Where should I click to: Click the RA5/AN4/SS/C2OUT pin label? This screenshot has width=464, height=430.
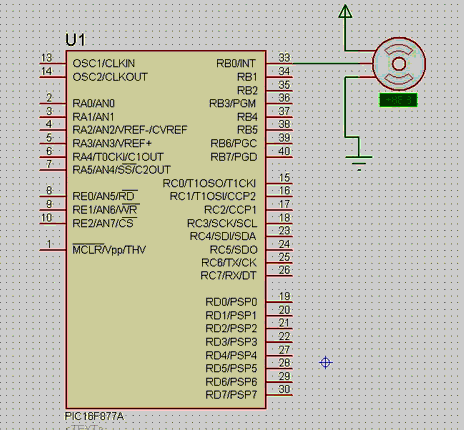point(121,169)
